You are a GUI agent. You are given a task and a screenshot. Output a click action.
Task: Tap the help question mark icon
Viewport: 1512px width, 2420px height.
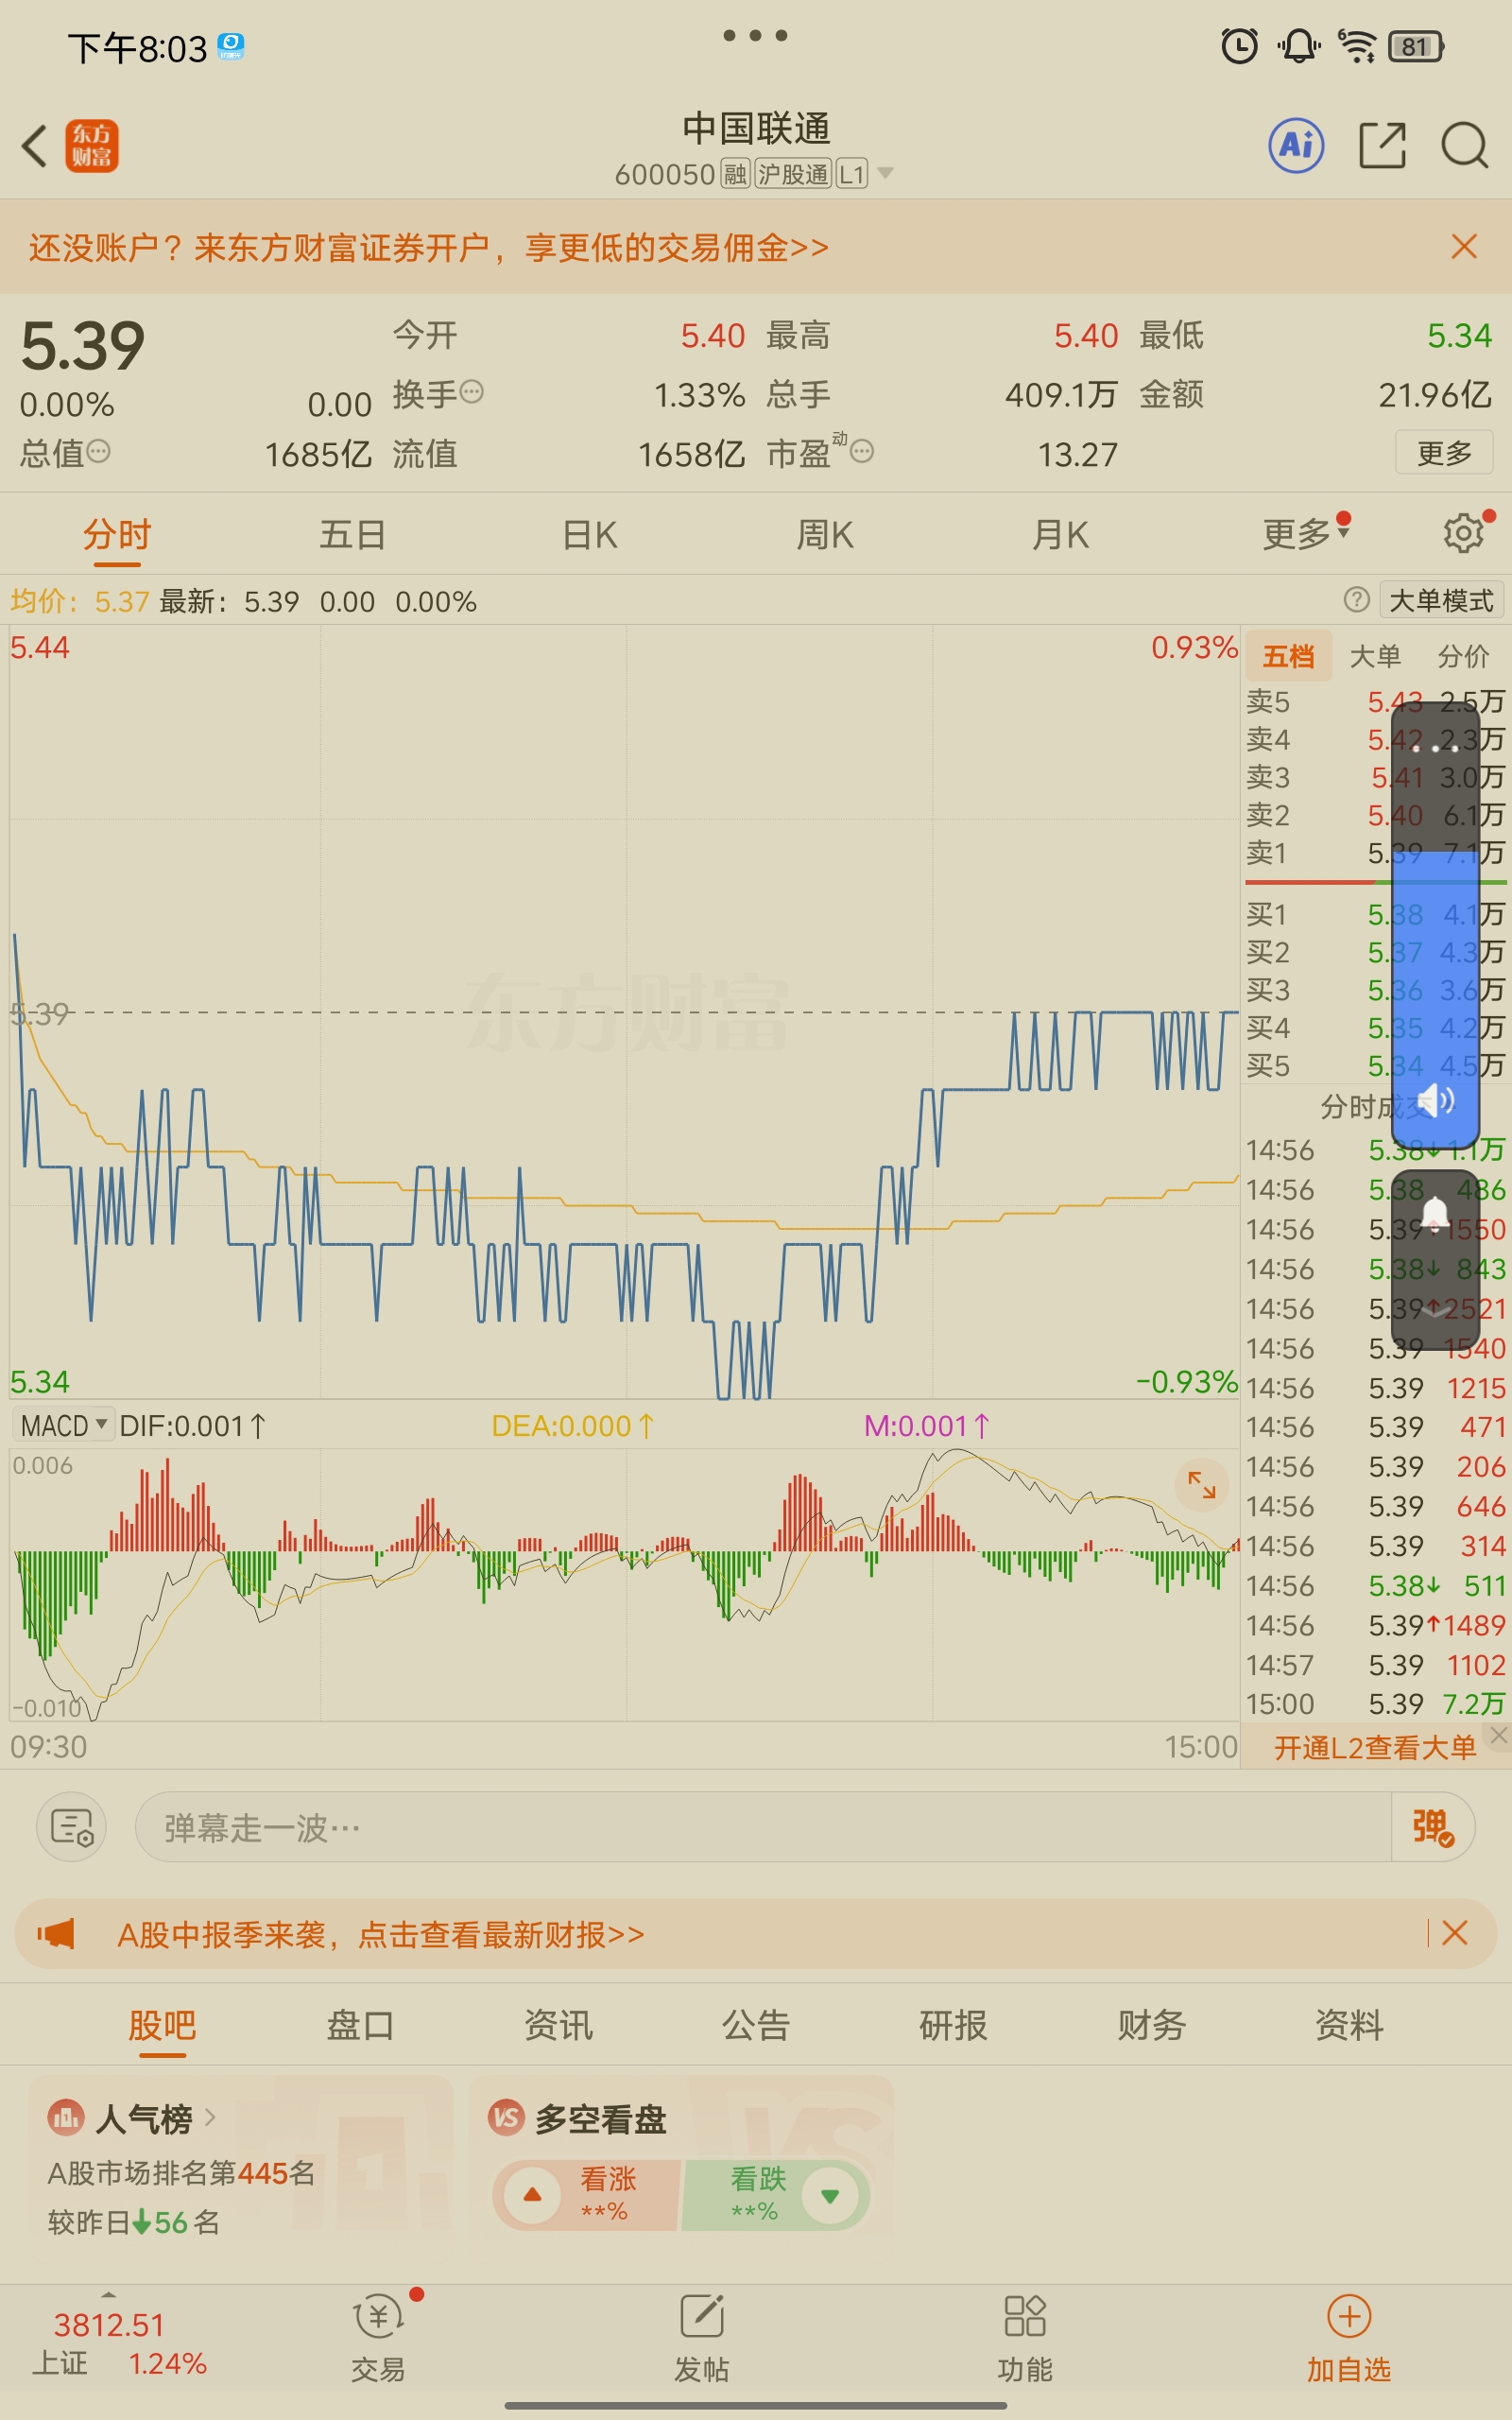point(1356,600)
